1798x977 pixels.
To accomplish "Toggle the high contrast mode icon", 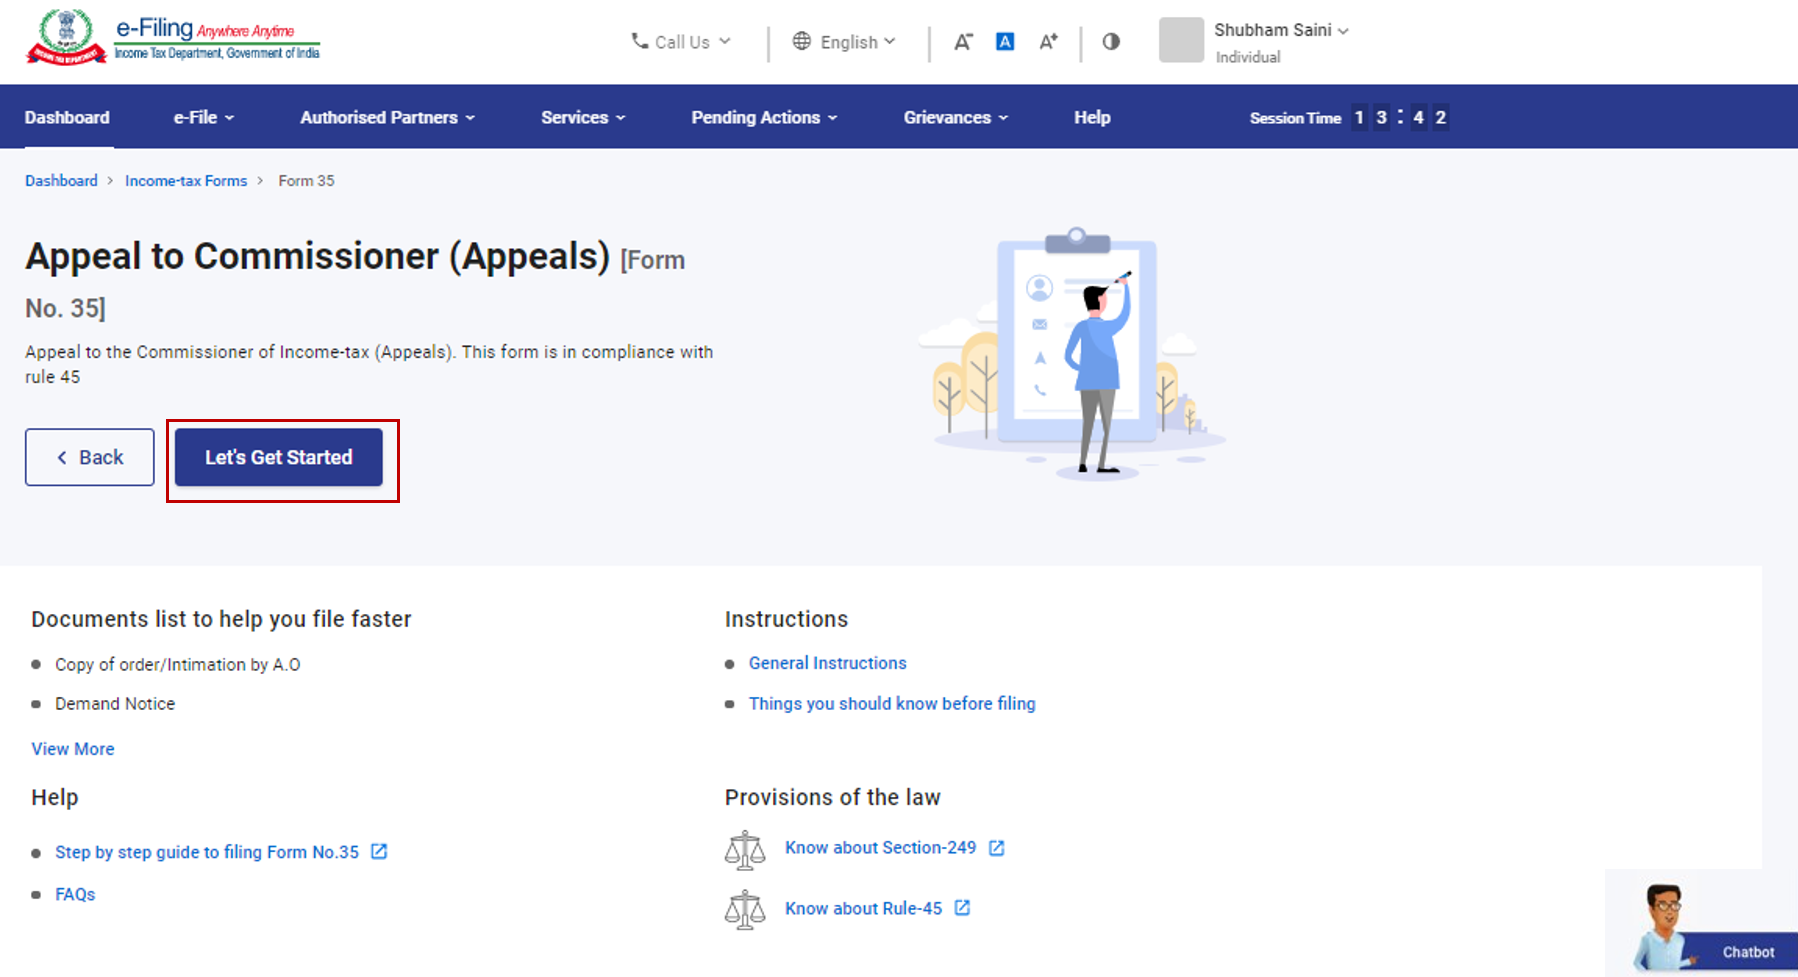I will (1111, 42).
